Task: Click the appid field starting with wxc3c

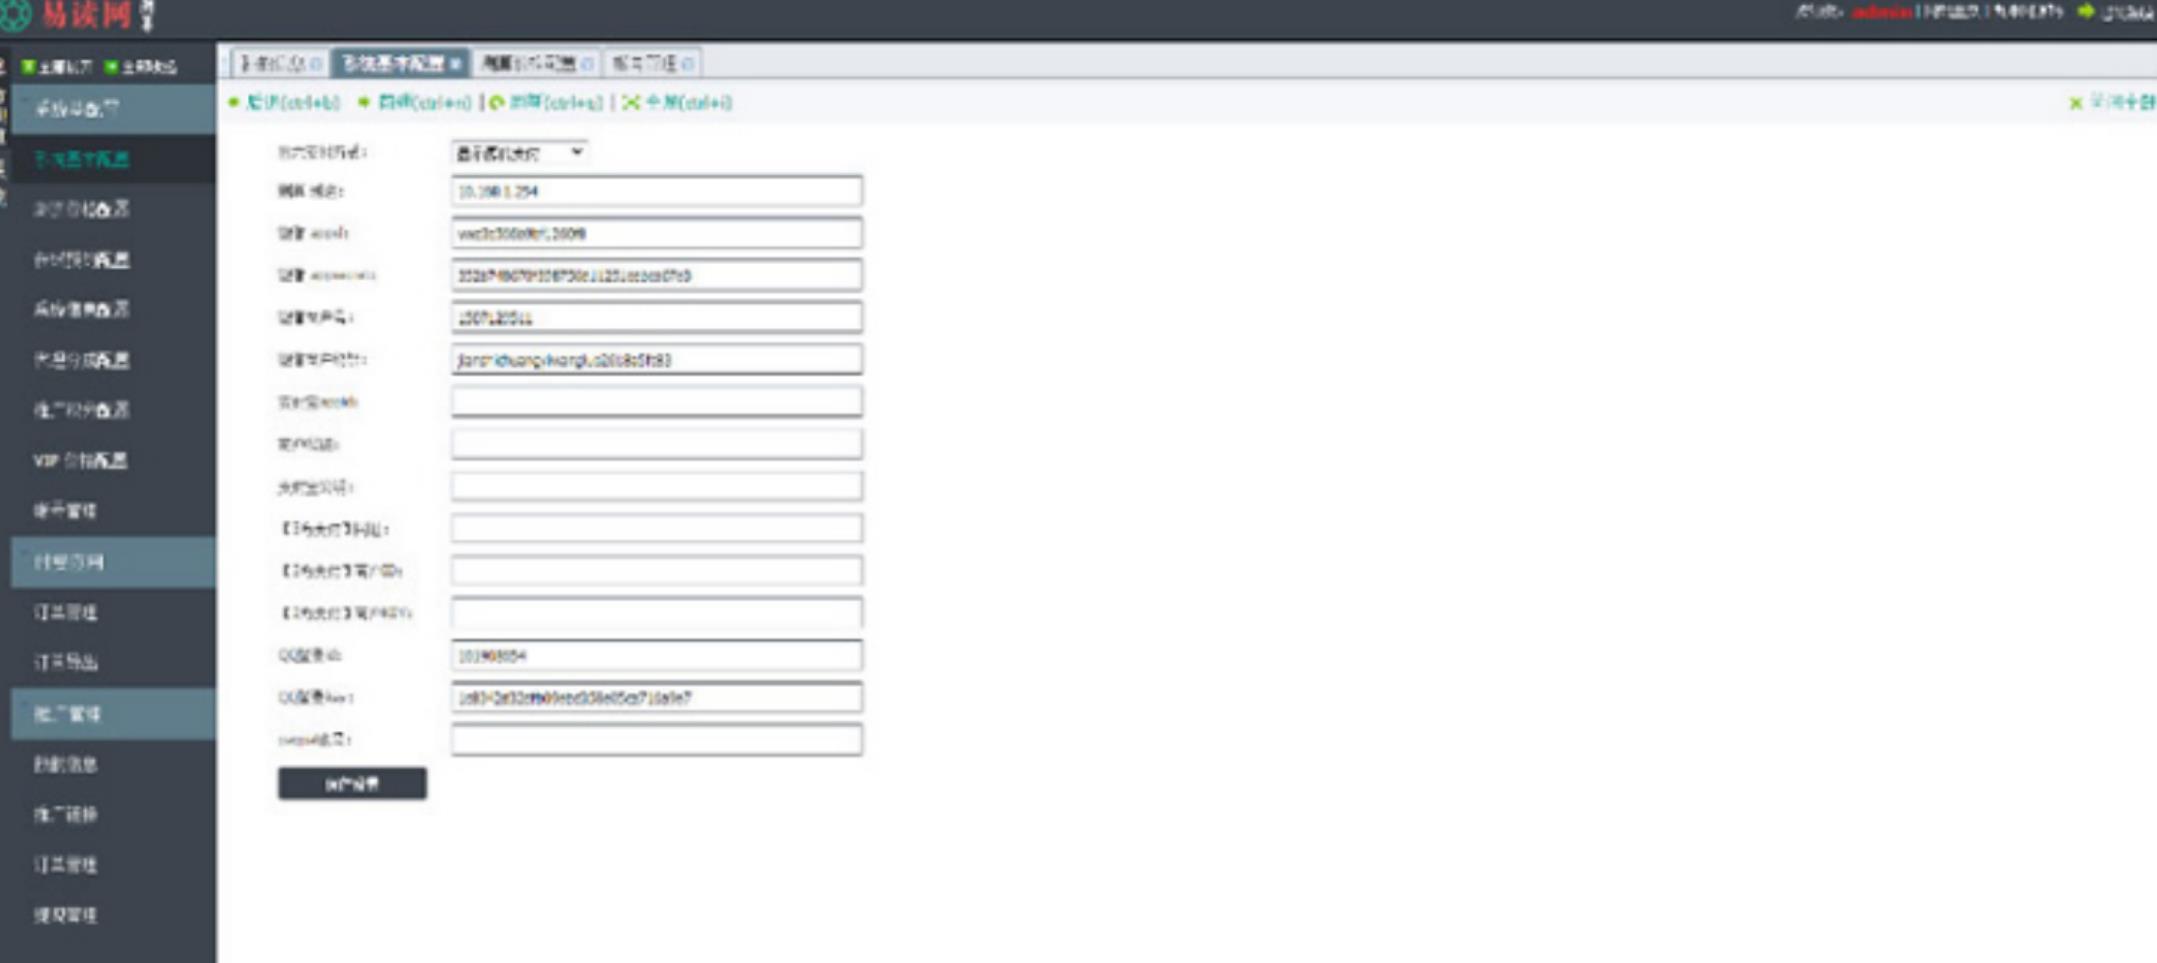Action: (656, 233)
